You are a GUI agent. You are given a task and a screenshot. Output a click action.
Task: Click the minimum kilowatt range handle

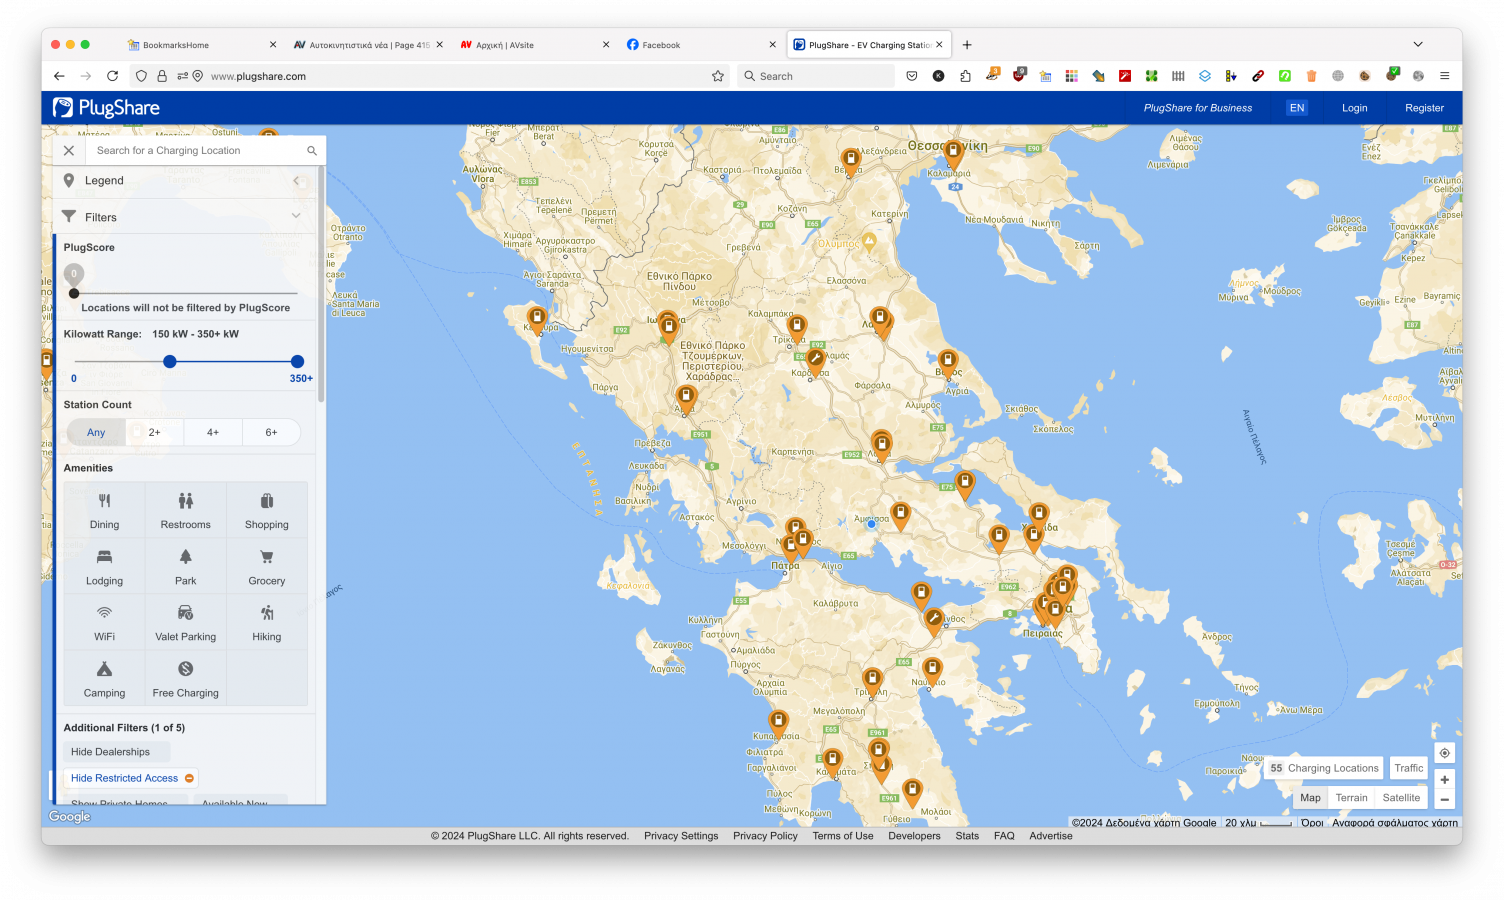tap(170, 362)
